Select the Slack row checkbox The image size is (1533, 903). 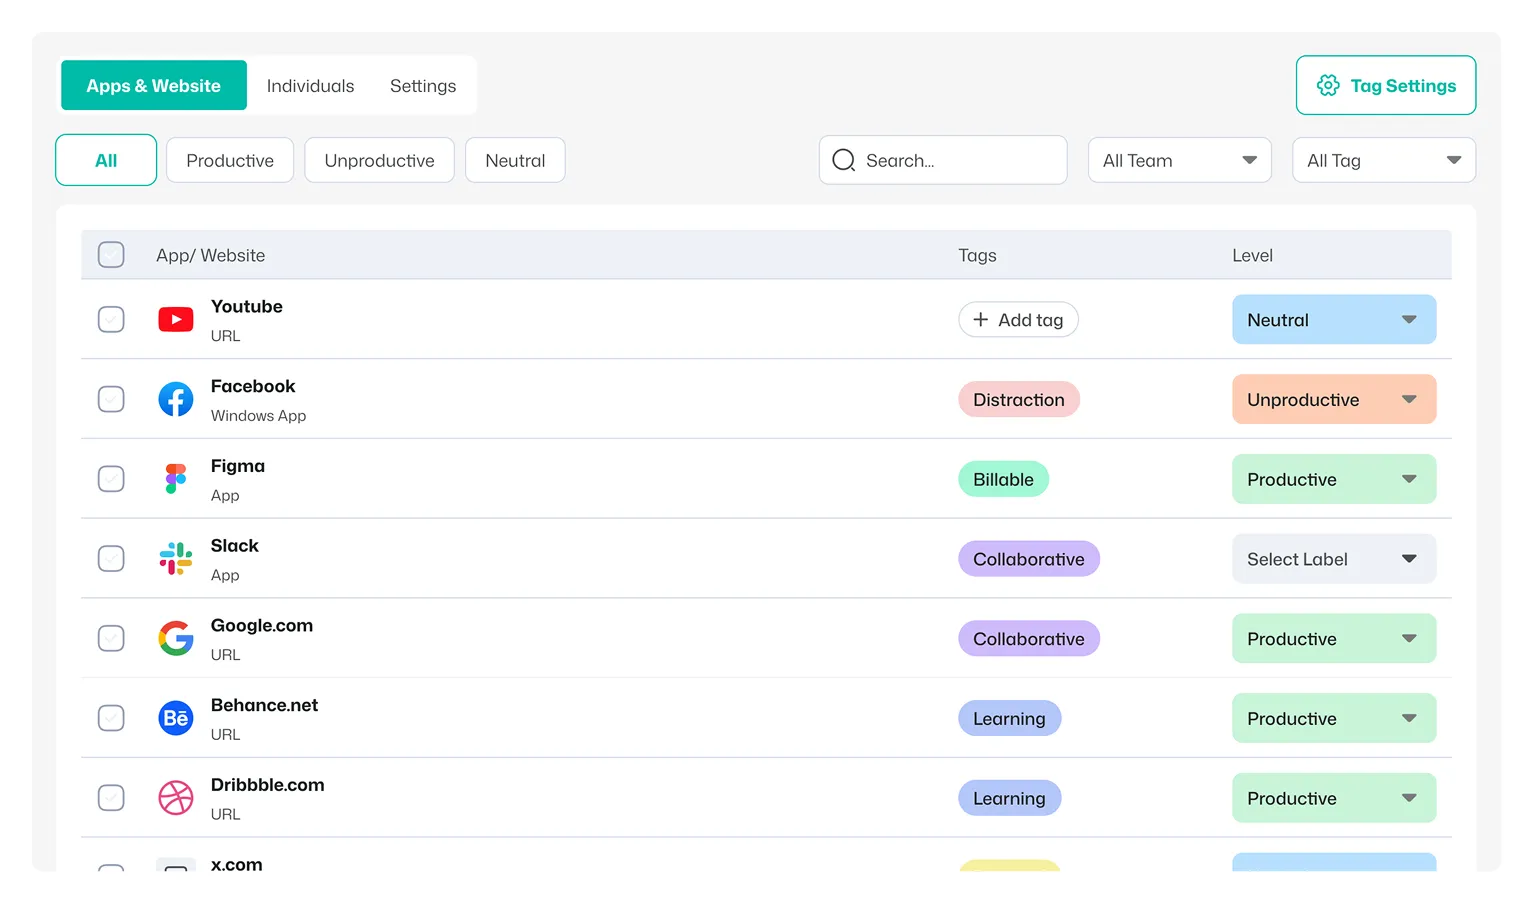(x=111, y=559)
